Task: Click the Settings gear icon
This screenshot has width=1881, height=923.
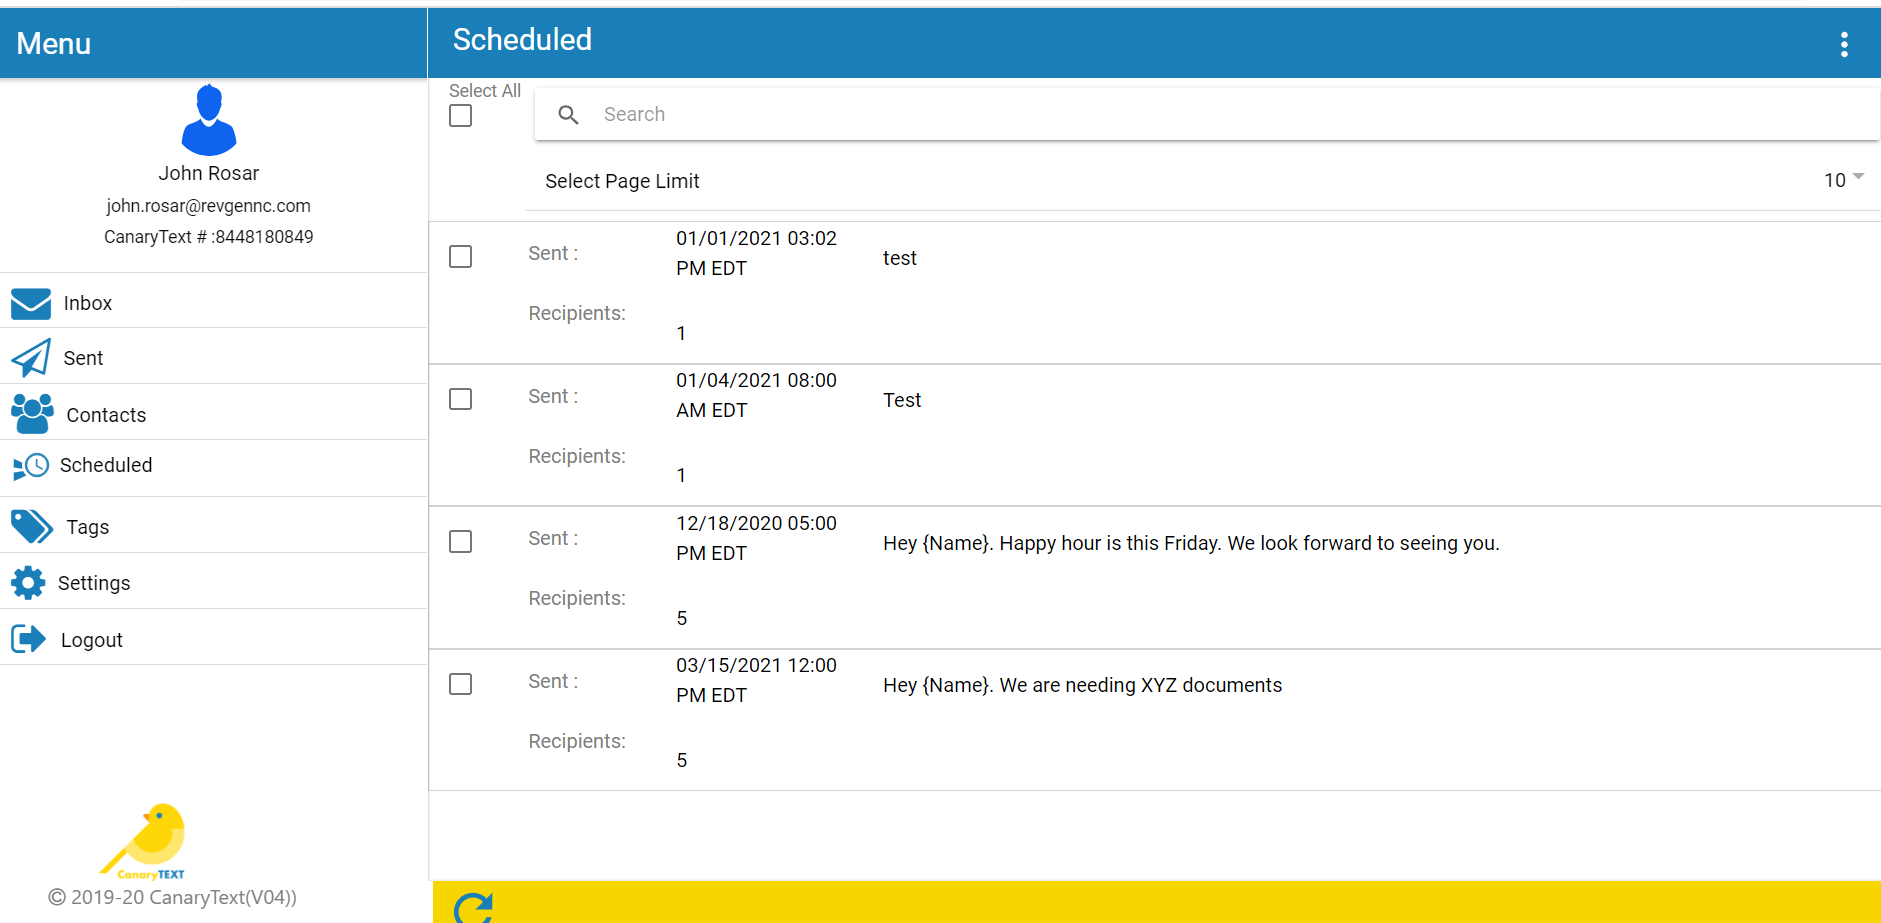Action: (29, 582)
